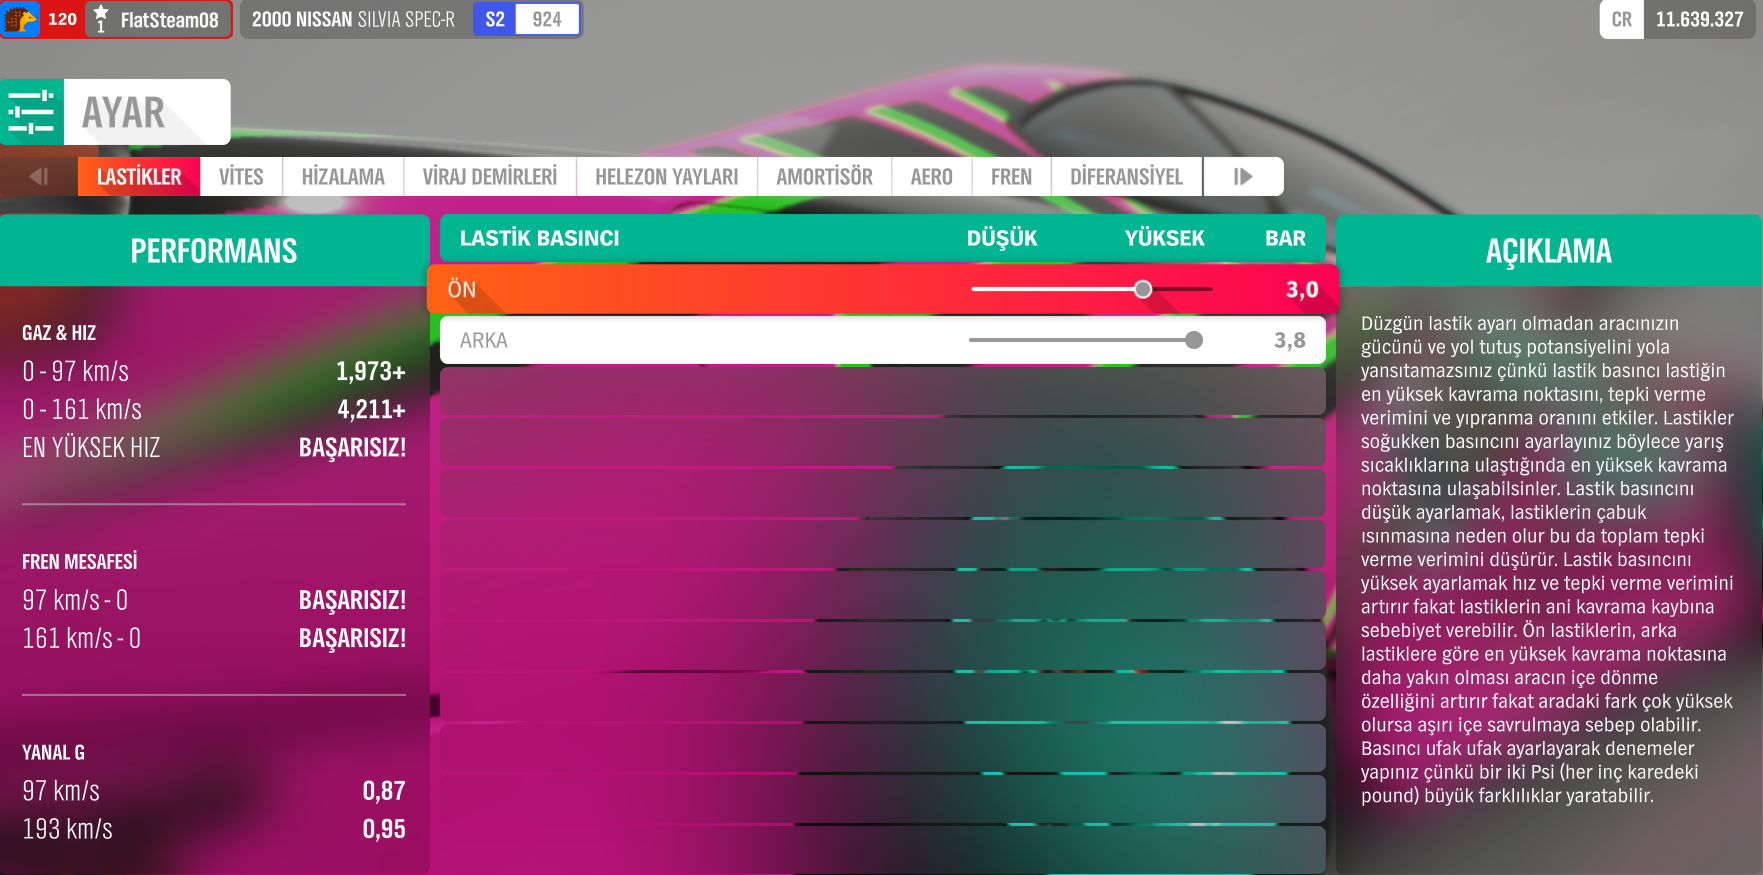The image size is (1763, 875).
Task: Click the 97 km/s - 0 braking label
Action: pos(75,601)
